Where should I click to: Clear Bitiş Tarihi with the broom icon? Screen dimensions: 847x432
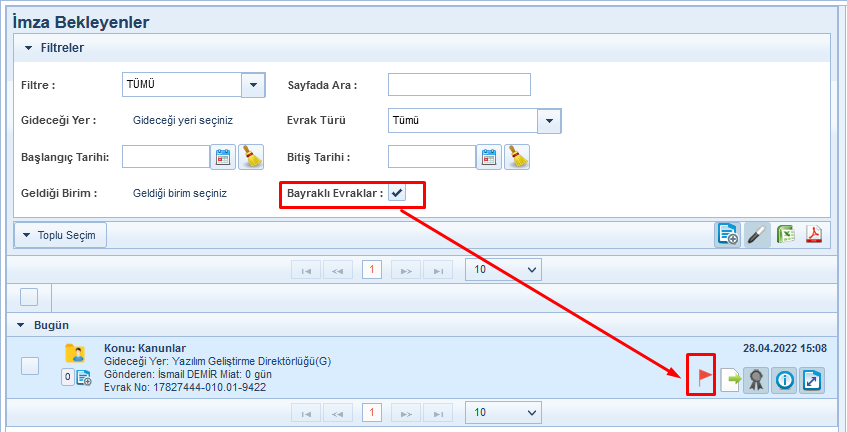click(x=516, y=157)
